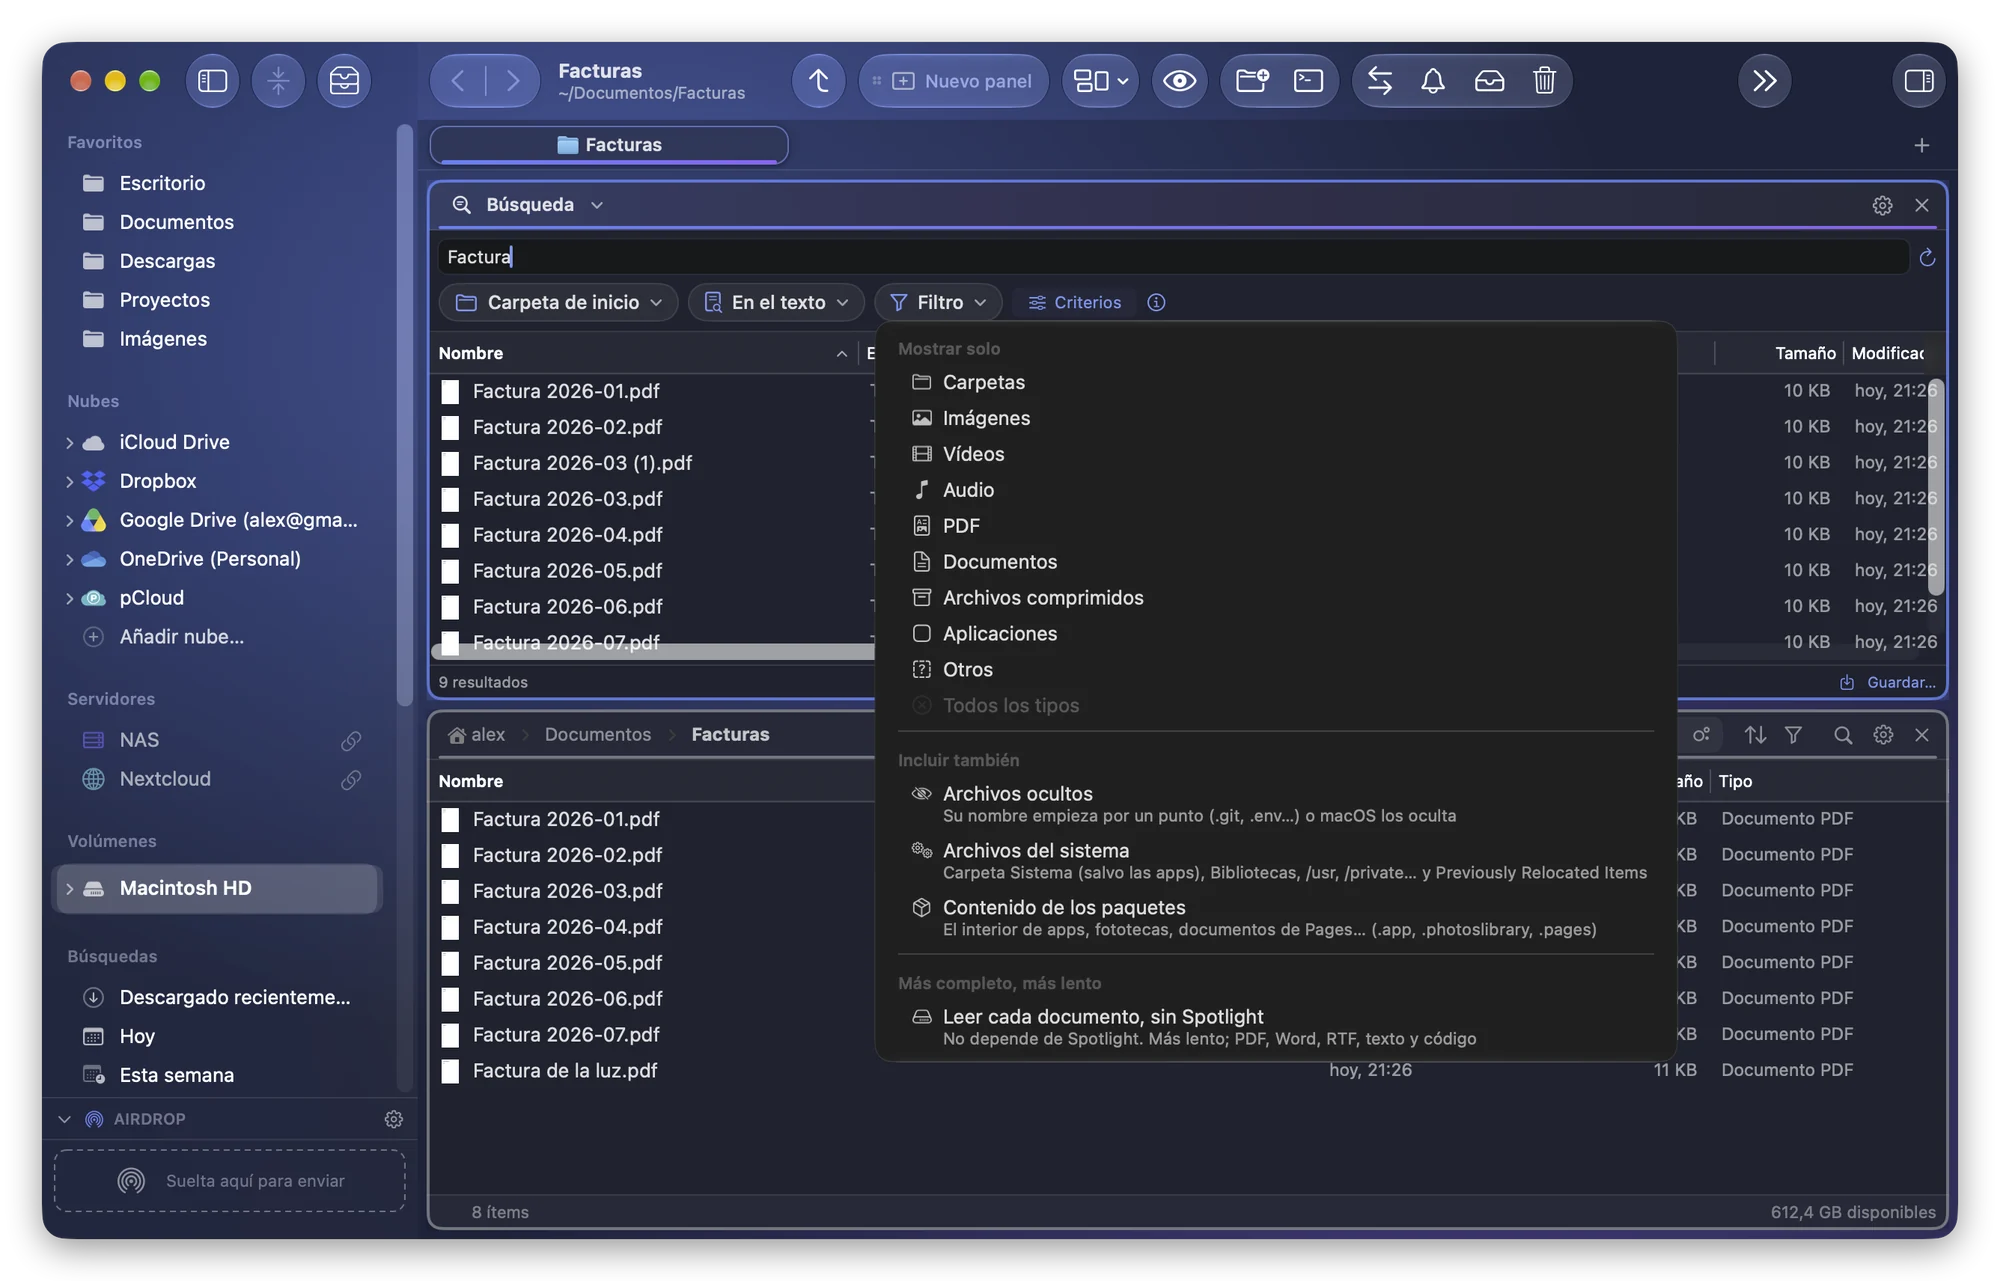This screenshot has height=1281, width=2000.
Task: Collapse the Filtro dropdown
Action: (938, 302)
